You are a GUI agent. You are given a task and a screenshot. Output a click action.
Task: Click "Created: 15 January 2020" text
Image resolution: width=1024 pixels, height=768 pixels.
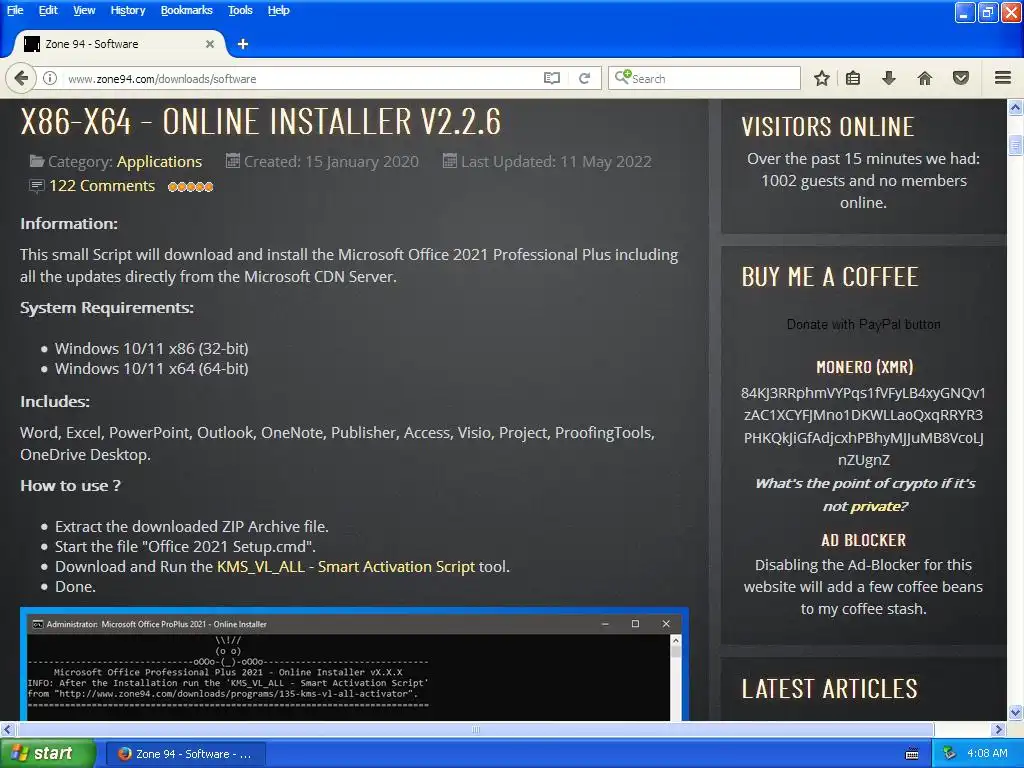tap(331, 161)
